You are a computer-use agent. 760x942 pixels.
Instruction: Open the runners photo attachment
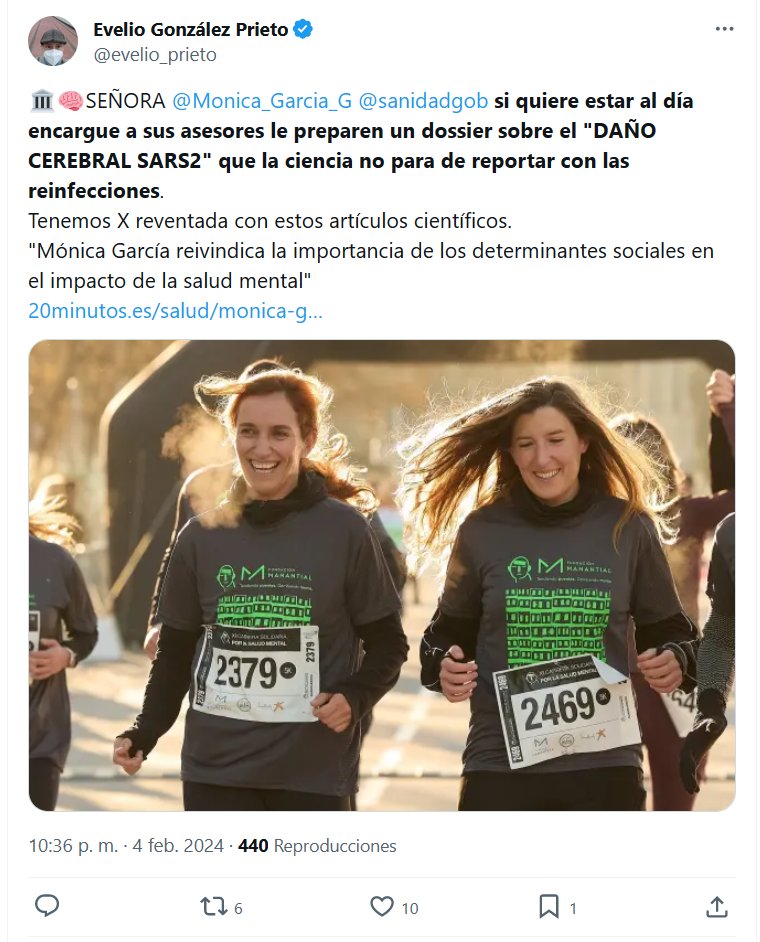(x=382, y=576)
